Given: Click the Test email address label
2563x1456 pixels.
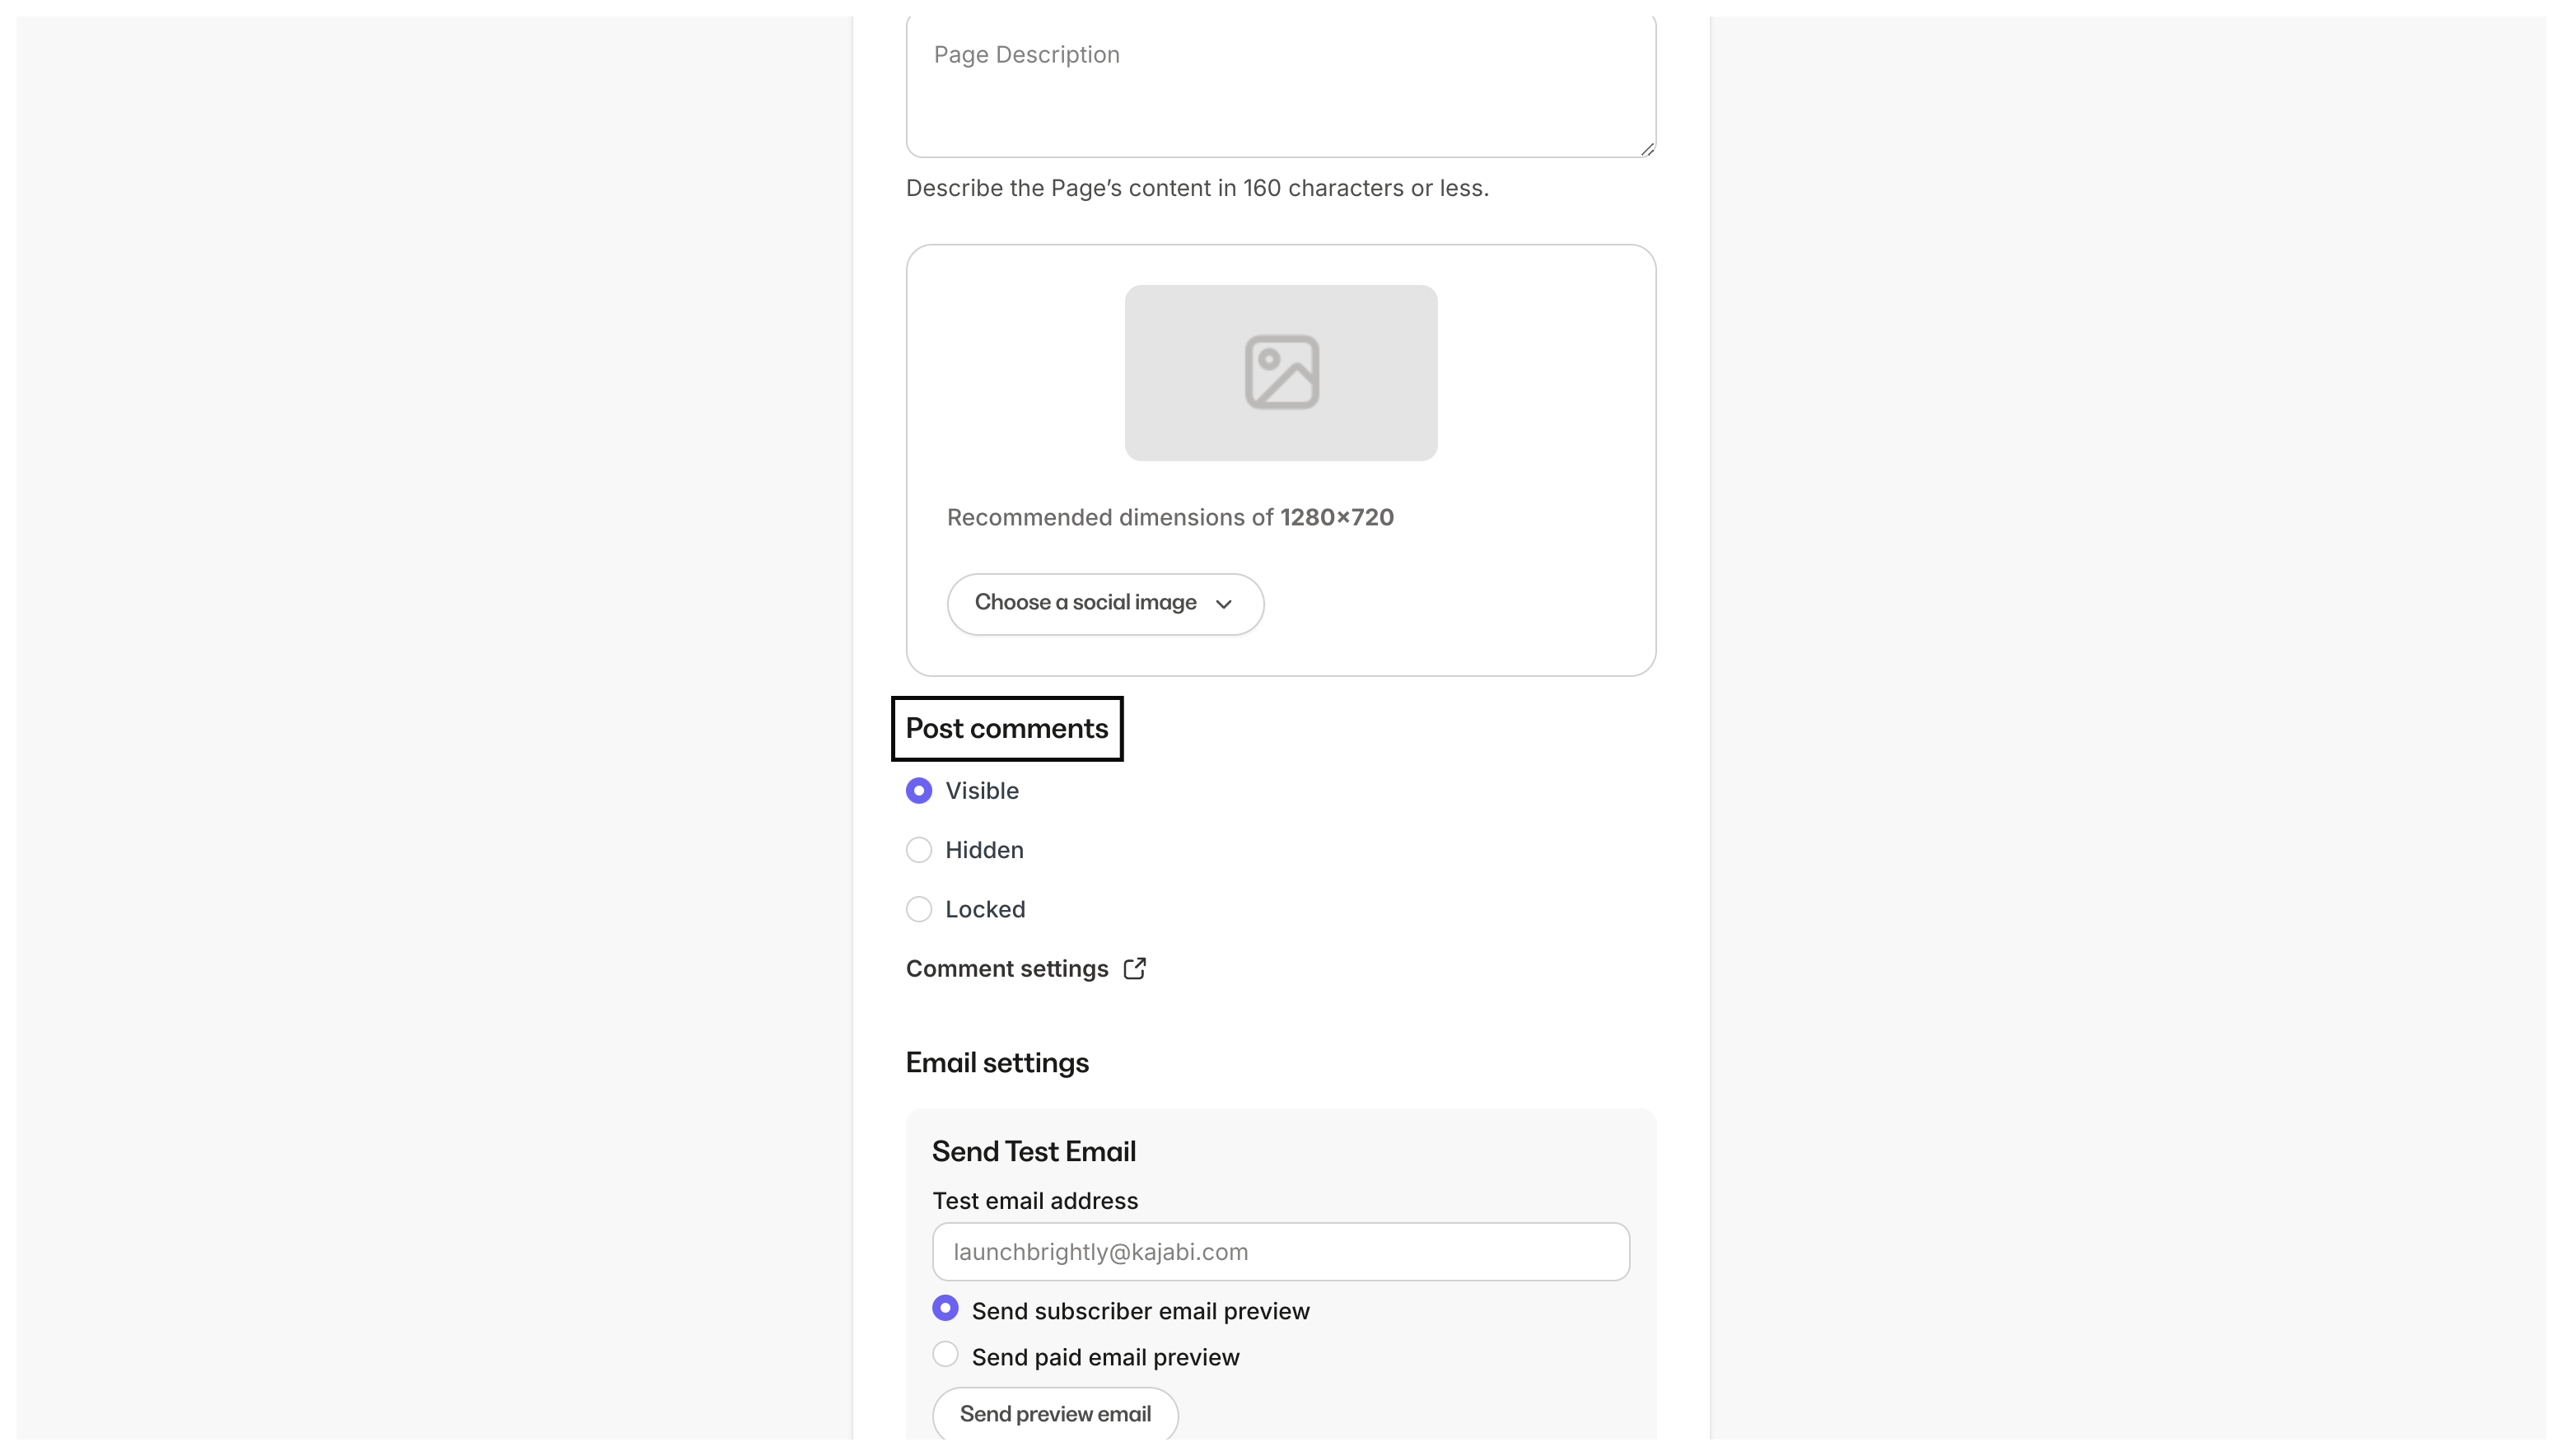Looking at the screenshot, I should [1035, 1201].
